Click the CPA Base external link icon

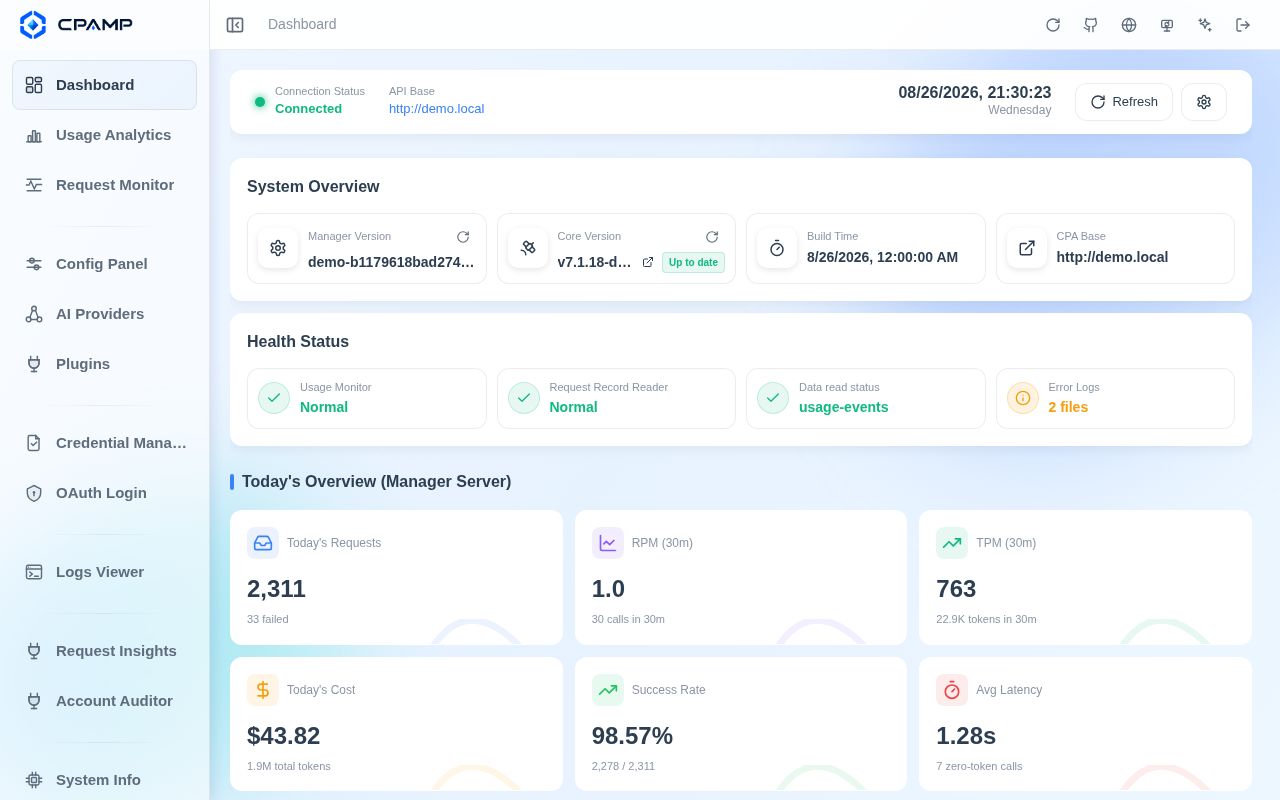1027,248
